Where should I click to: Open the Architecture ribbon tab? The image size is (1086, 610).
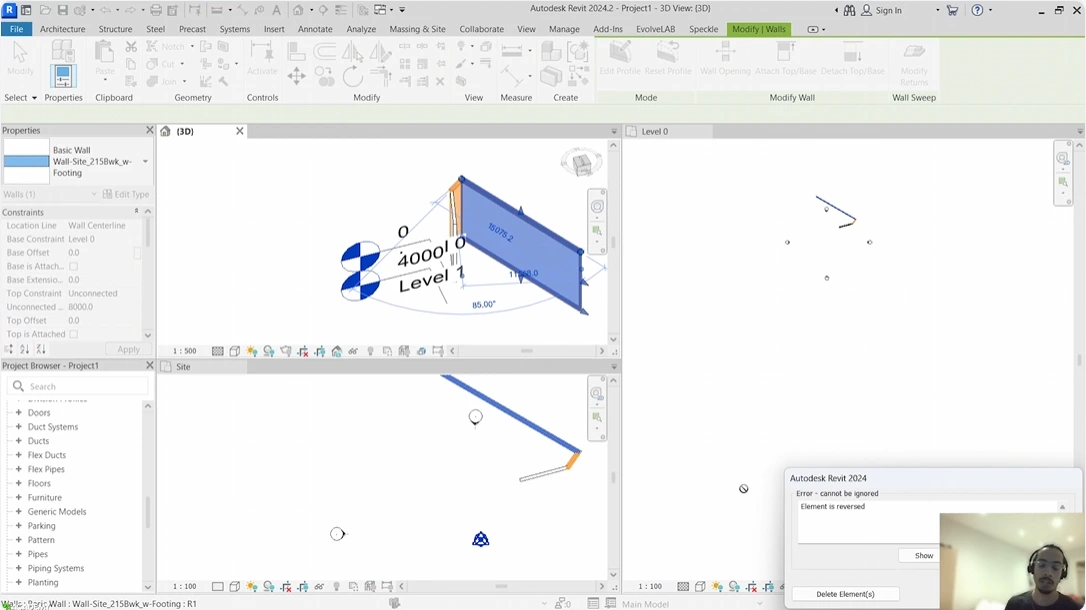(x=62, y=29)
